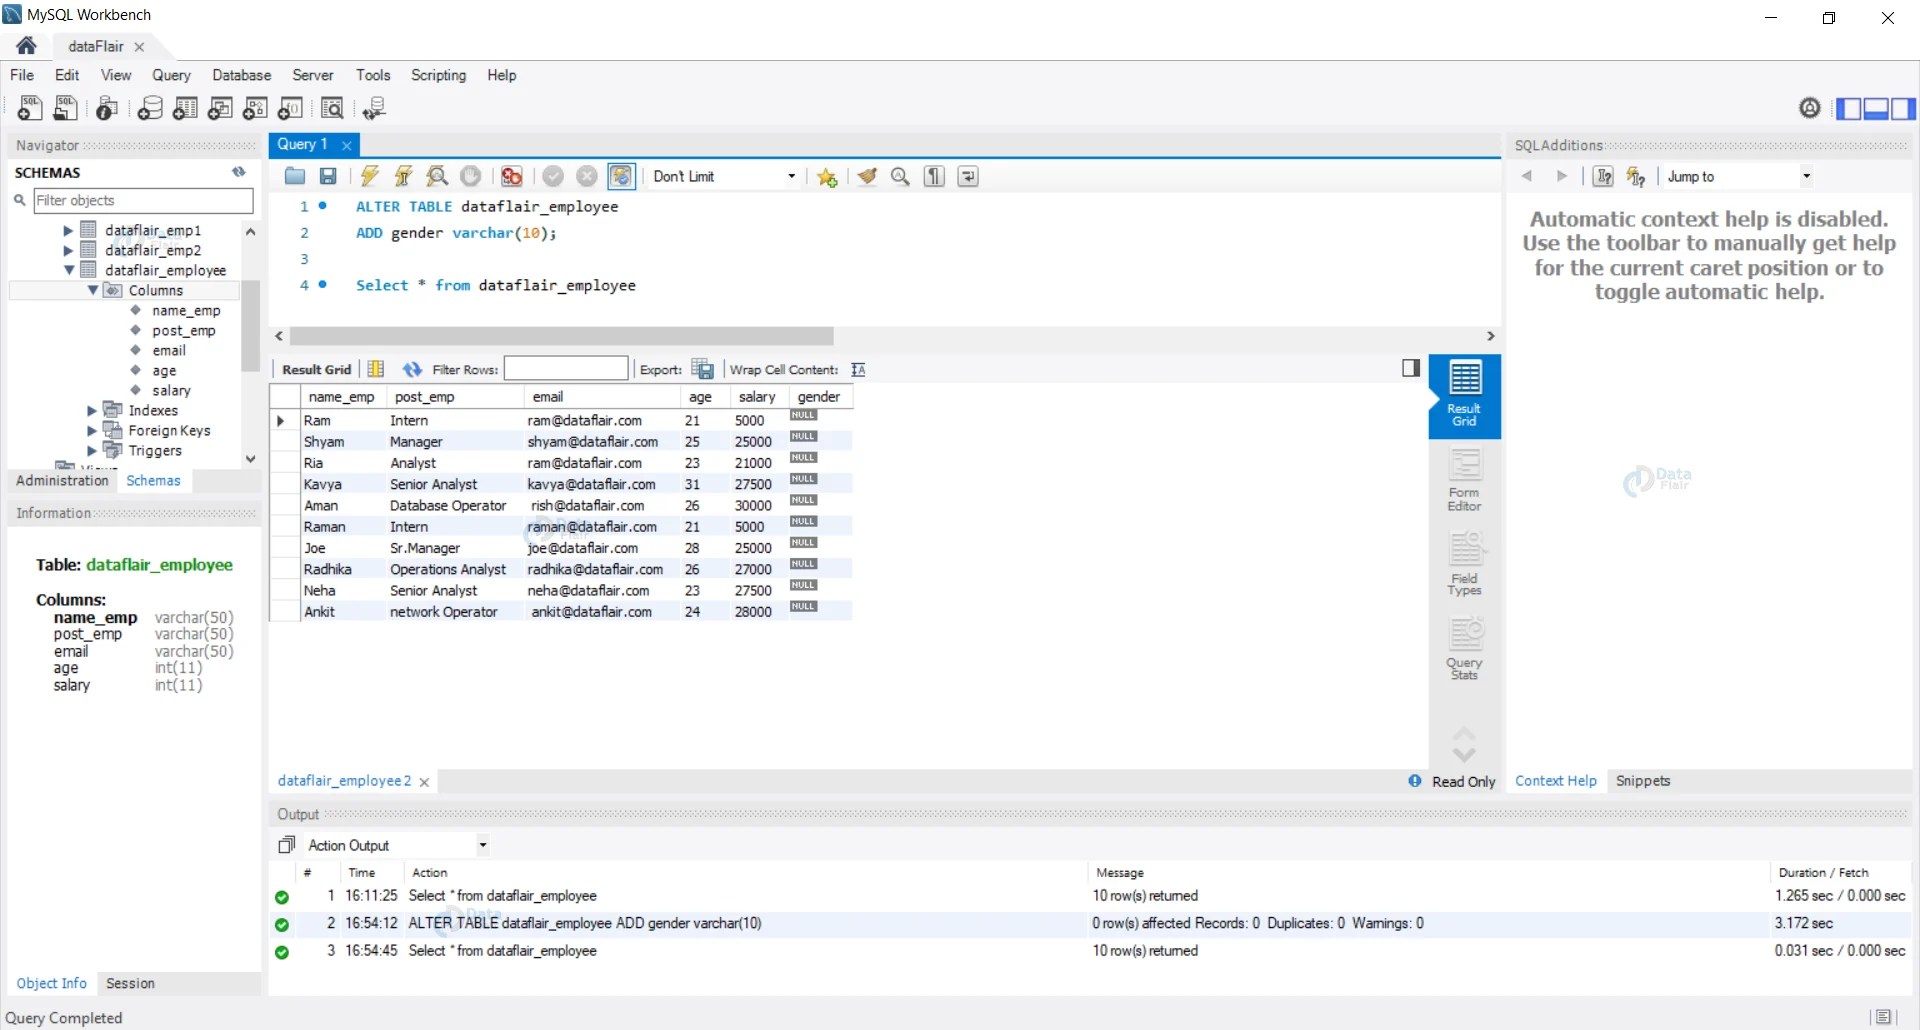
Task: Collapse the dataflair_employee schema node
Action: point(68,270)
